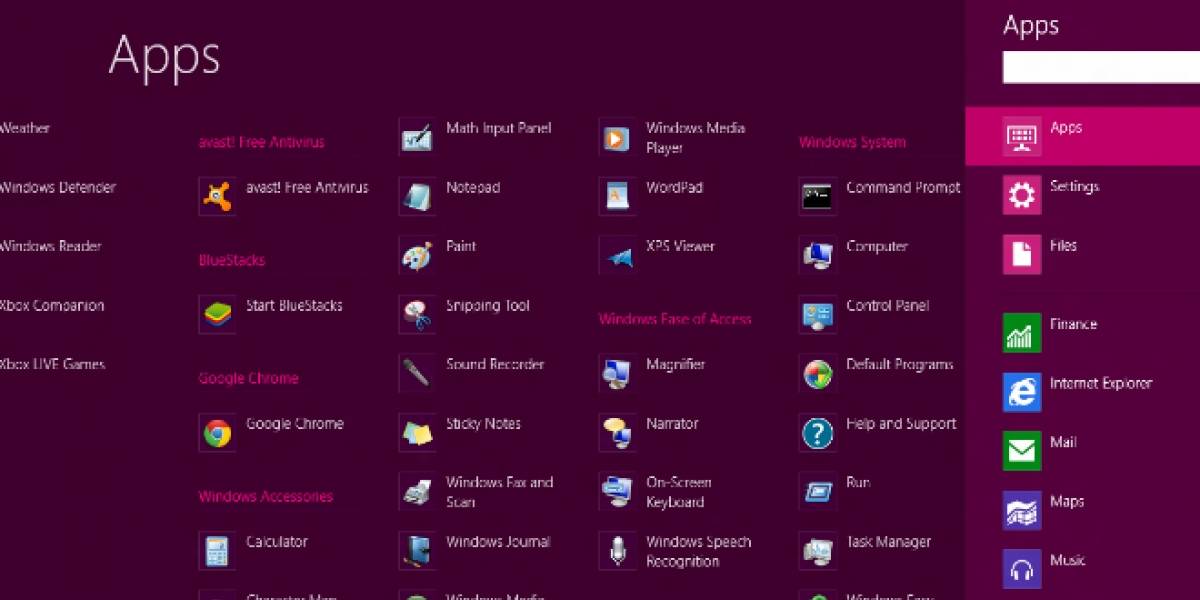
Task: Click Windows Ease of Access heading
Action: pos(675,319)
